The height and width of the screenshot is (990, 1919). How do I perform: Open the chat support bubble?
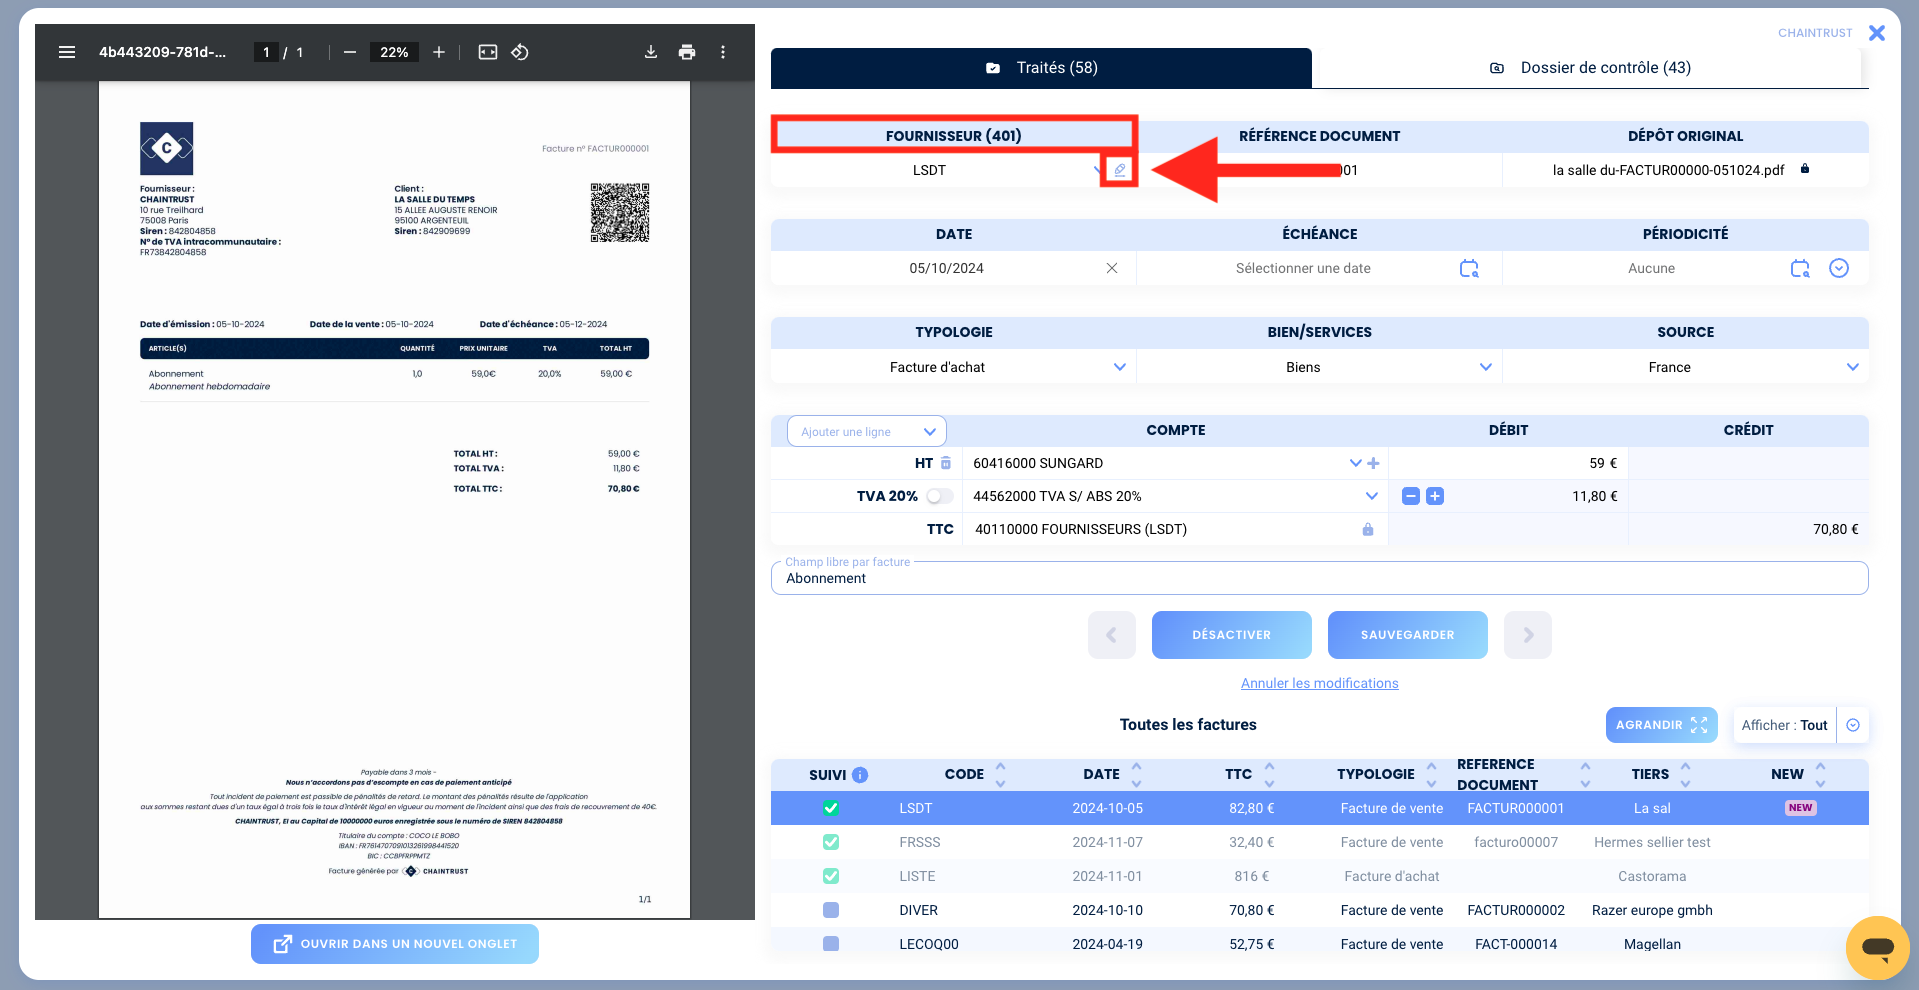click(1877, 946)
